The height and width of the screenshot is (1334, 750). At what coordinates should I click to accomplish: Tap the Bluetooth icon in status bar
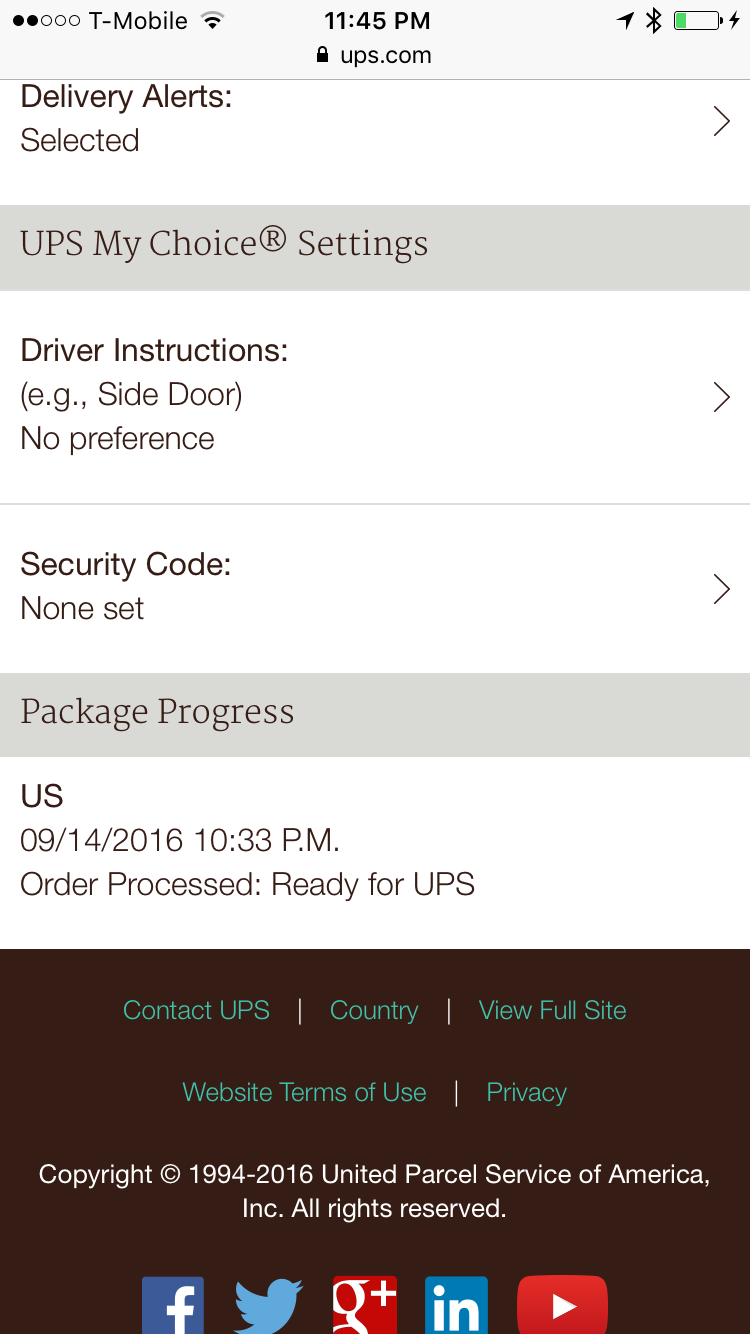[654, 20]
